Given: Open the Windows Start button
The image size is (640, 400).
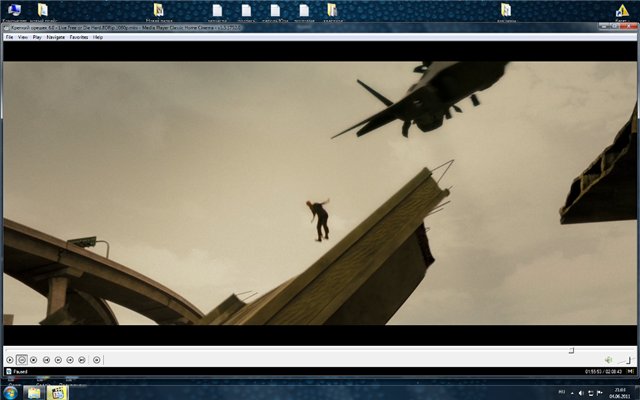Looking at the screenshot, I should tap(10, 393).
